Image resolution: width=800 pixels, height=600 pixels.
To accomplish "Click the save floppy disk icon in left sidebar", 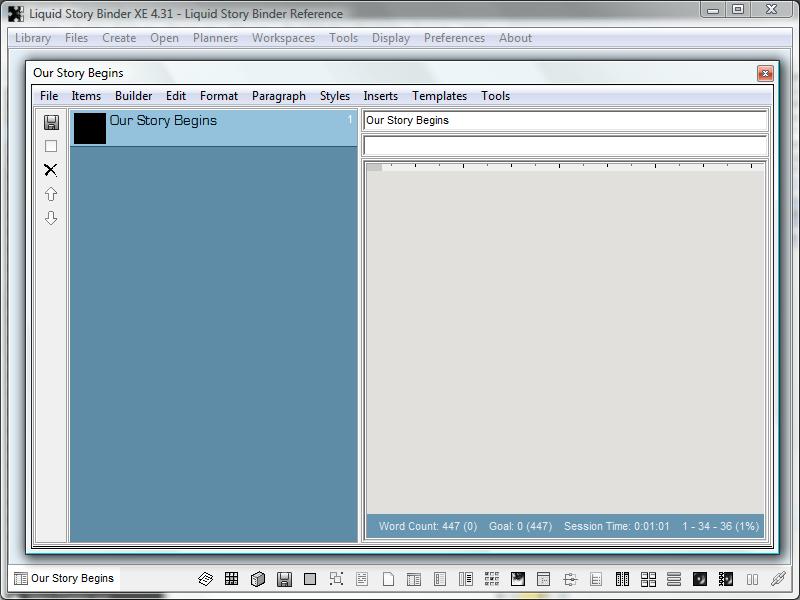I will 51,122.
